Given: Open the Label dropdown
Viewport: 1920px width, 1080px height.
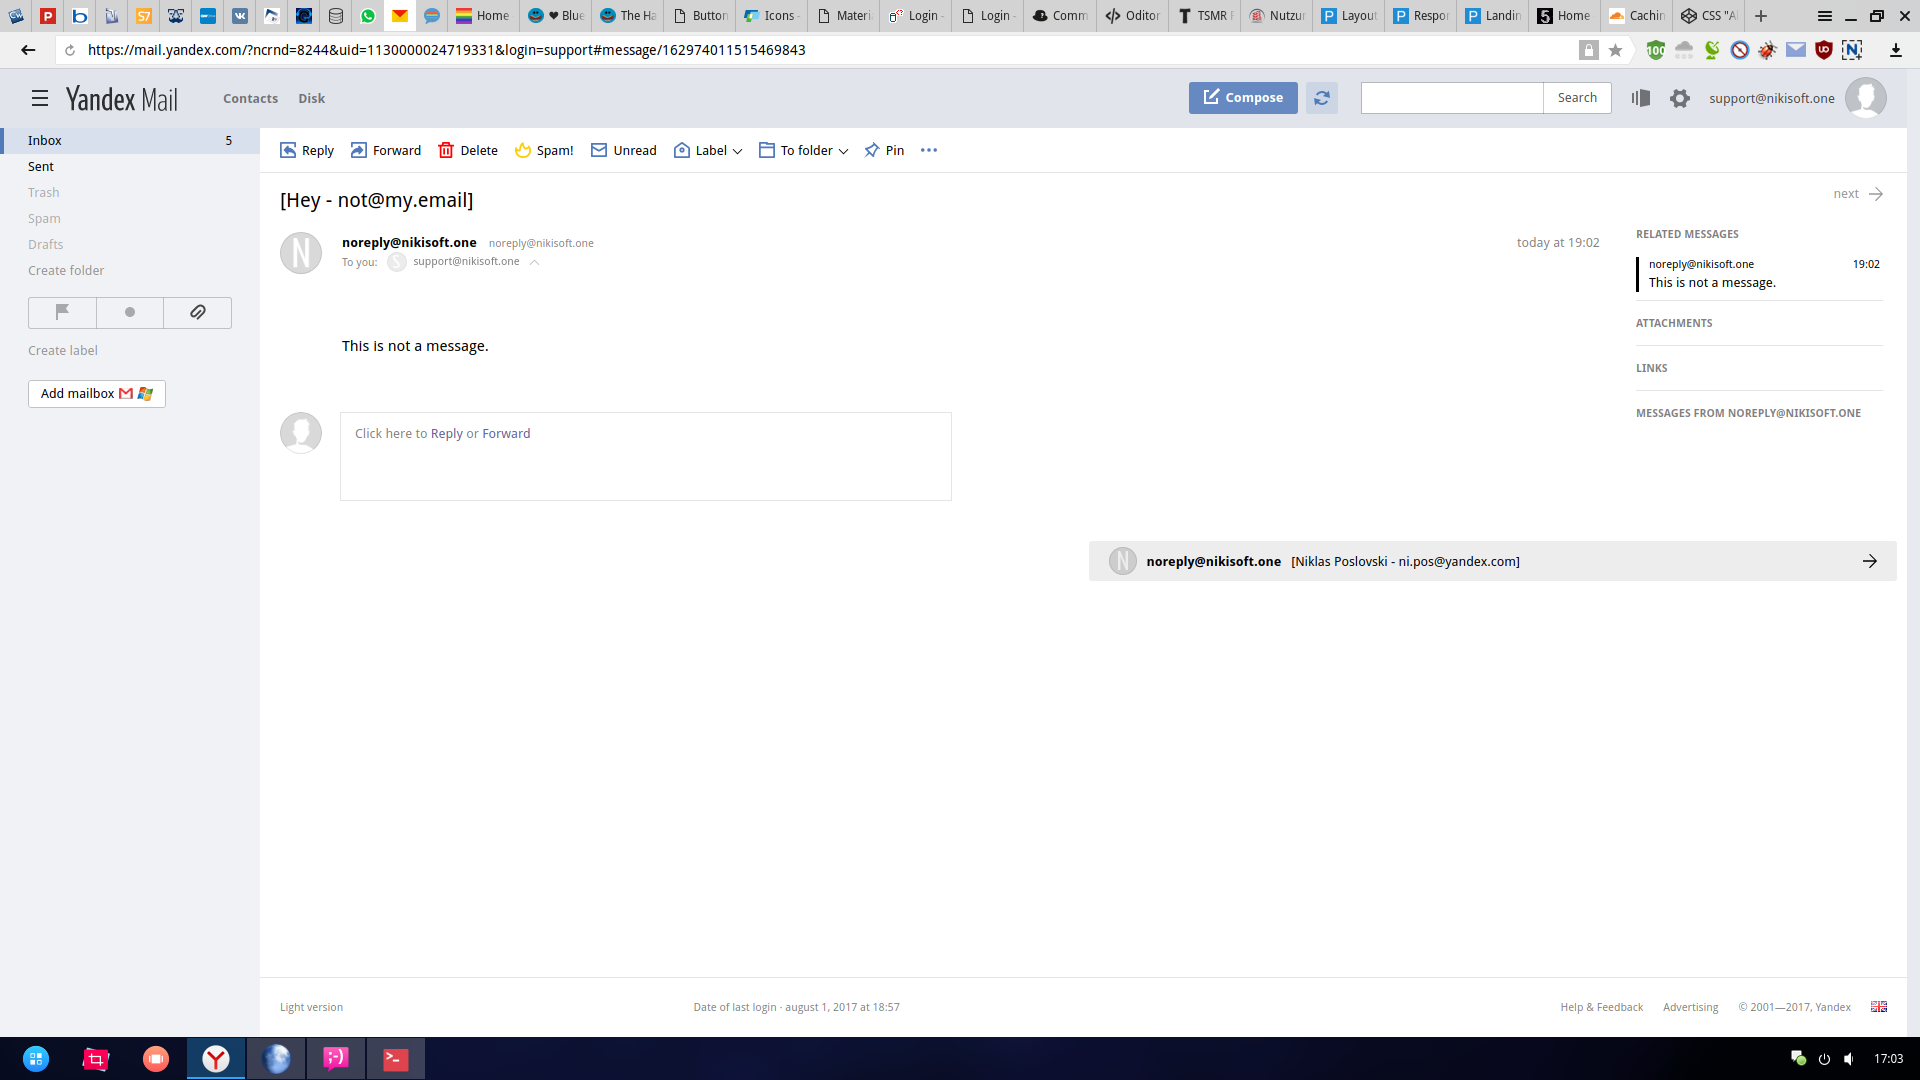Looking at the screenshot, I should (x=709, y=150).
